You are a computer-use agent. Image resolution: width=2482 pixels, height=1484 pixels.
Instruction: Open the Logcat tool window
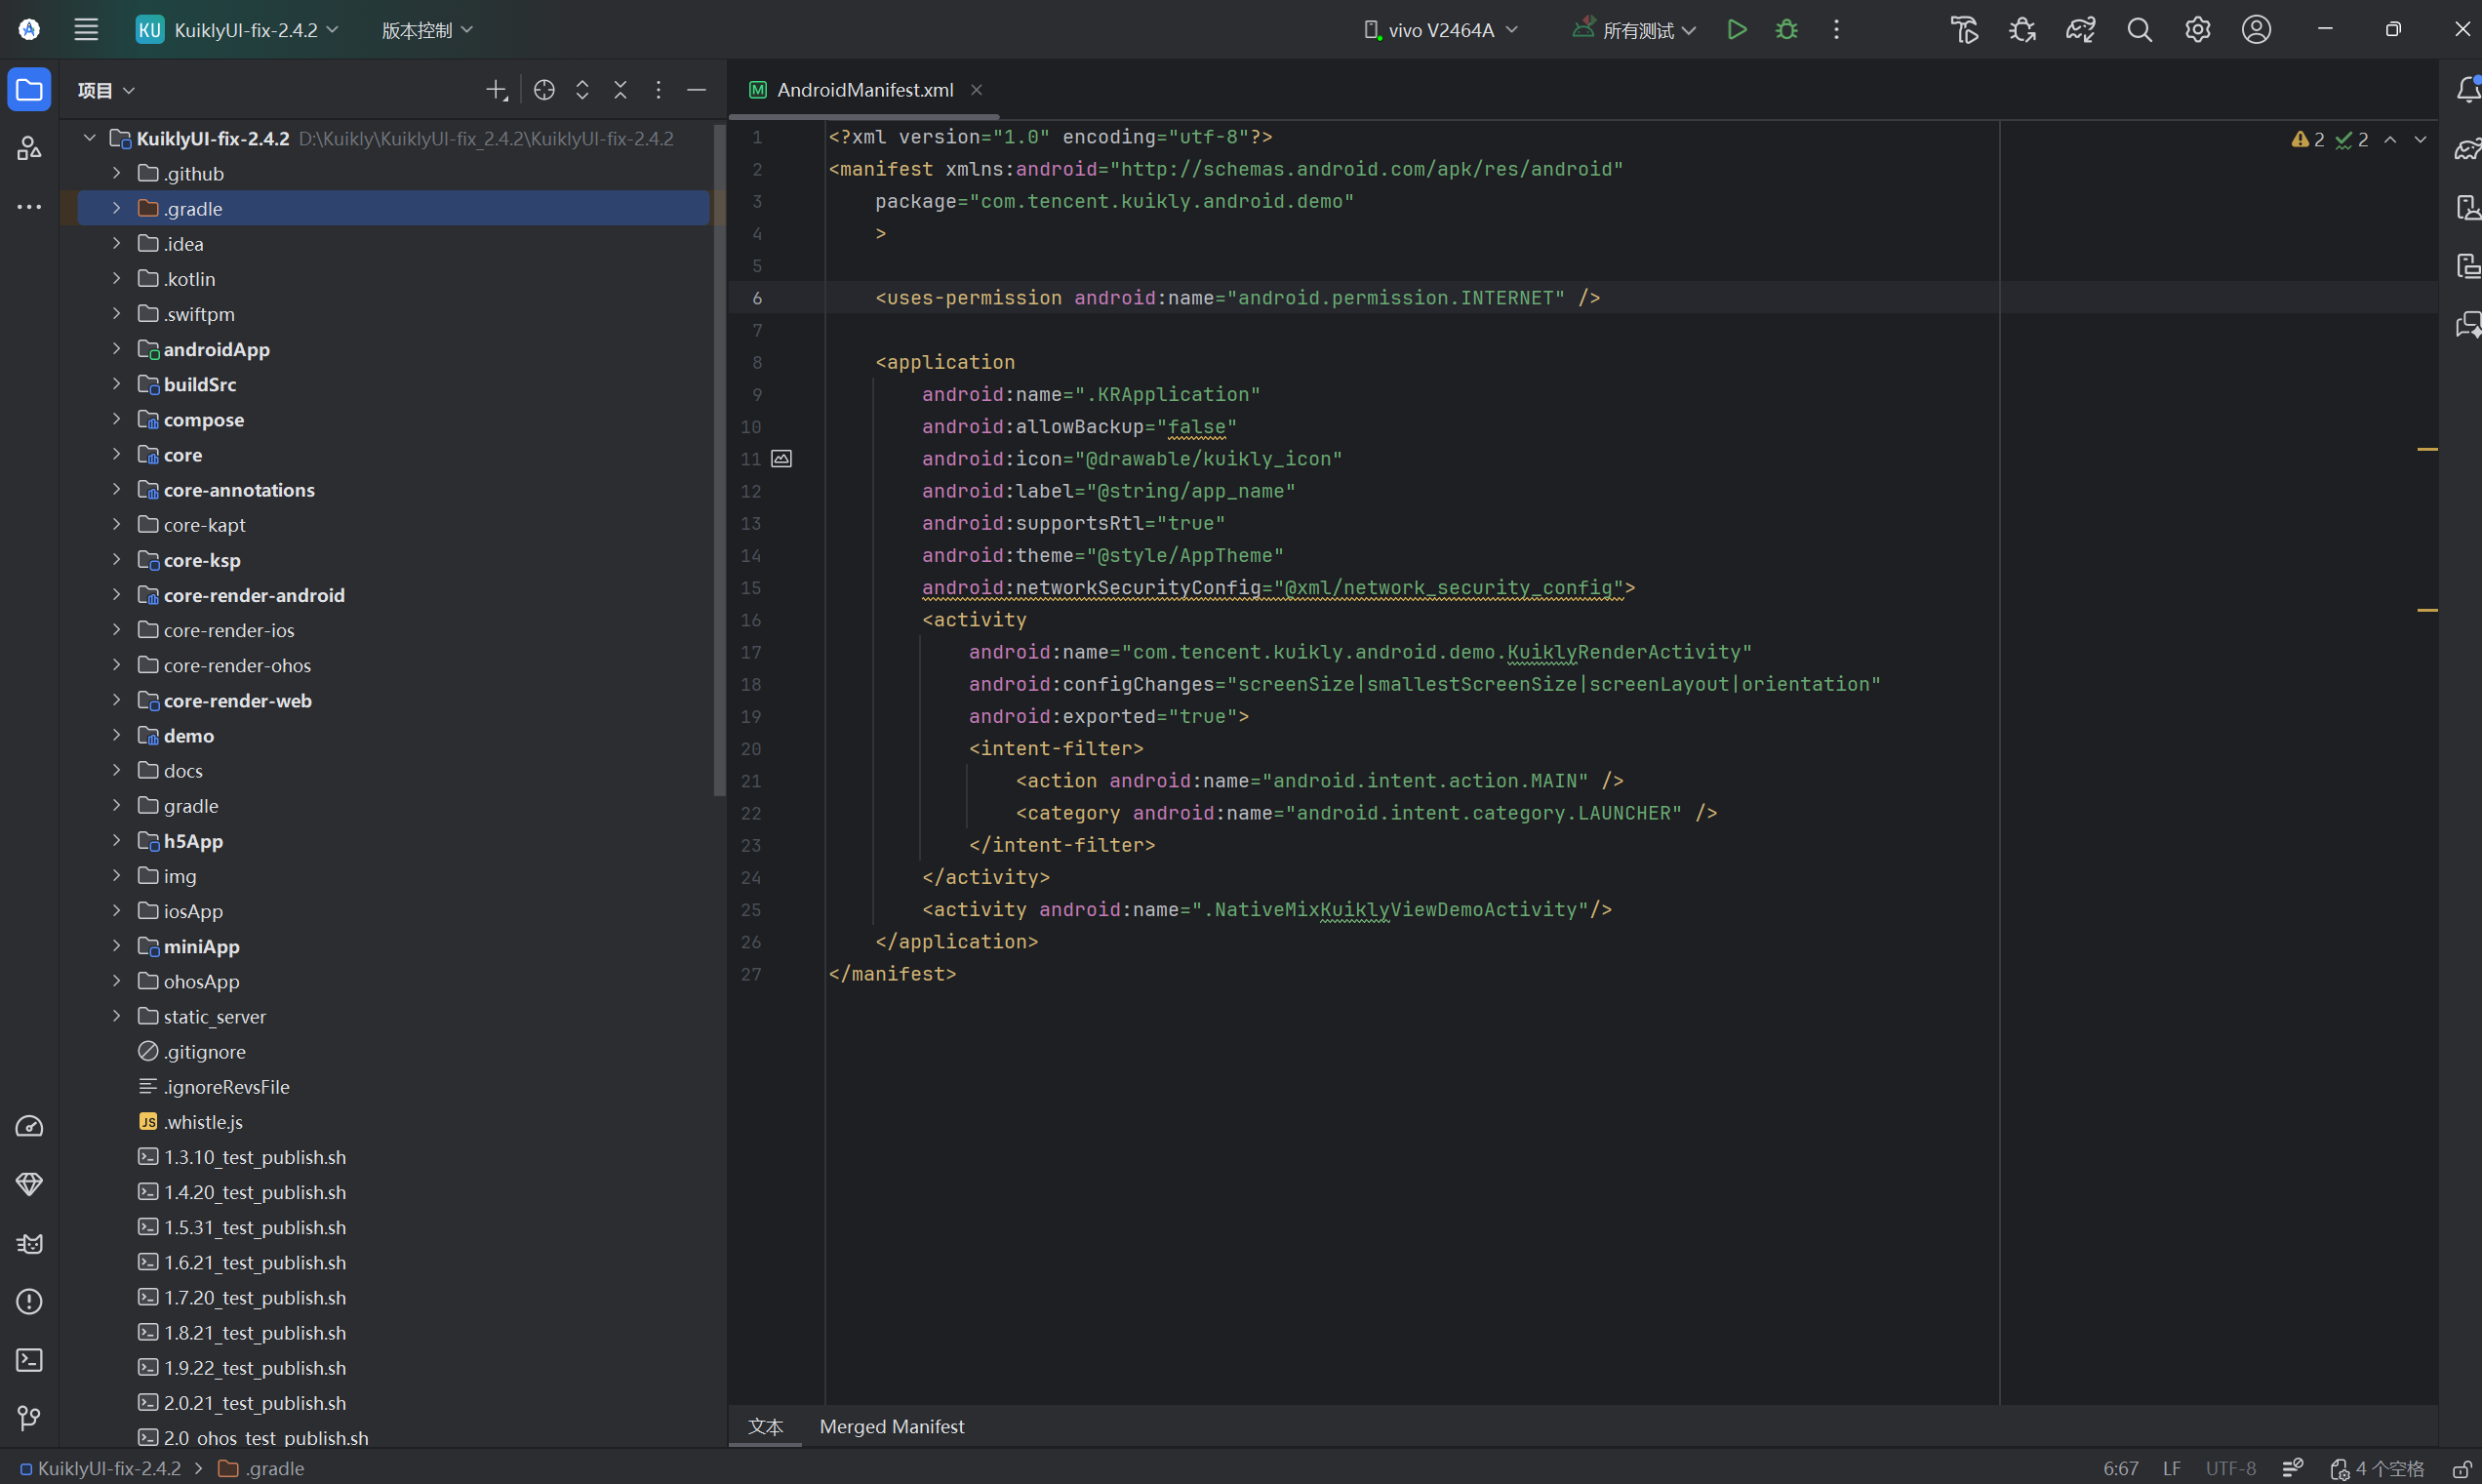pos(29,1243)
